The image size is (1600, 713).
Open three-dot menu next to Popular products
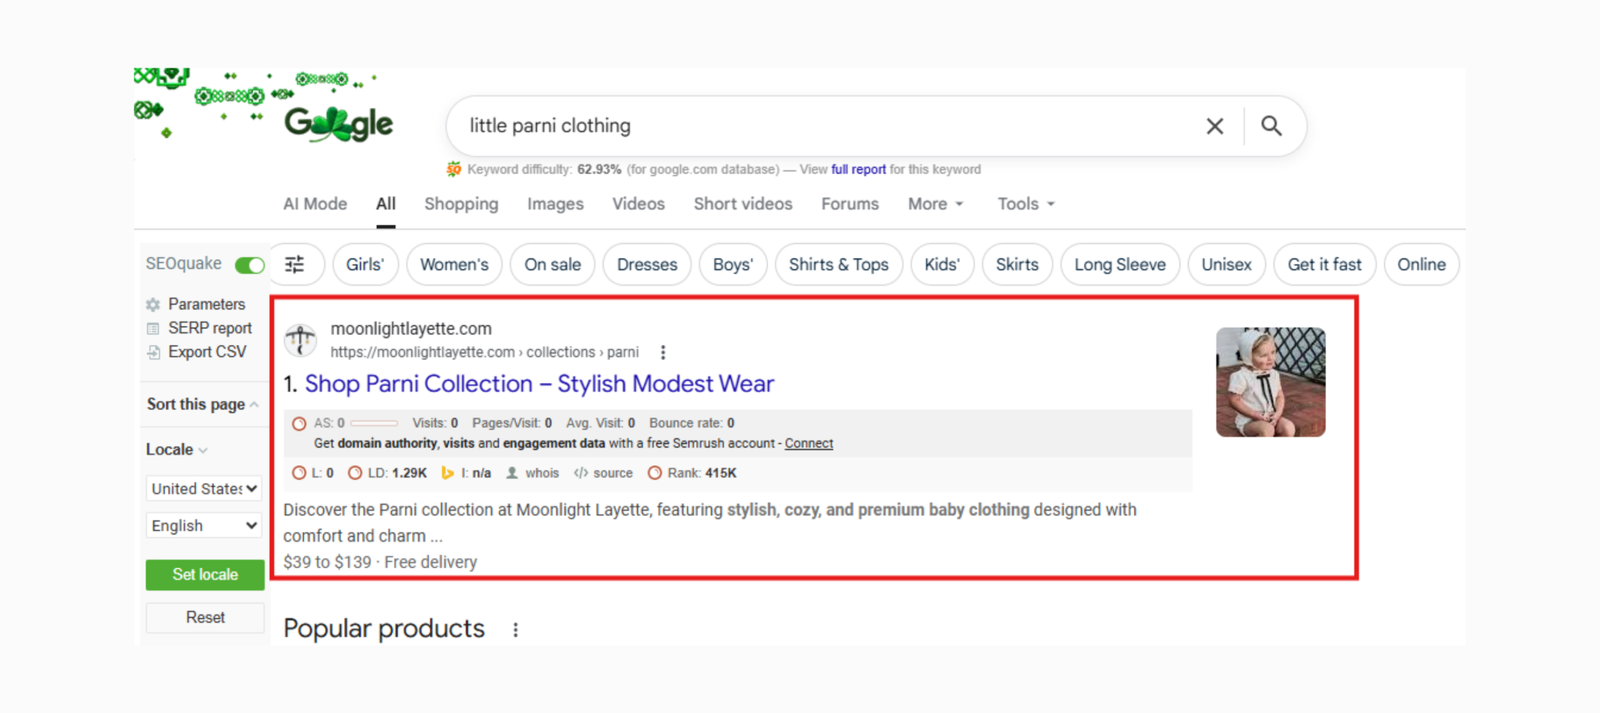[515, 630]
